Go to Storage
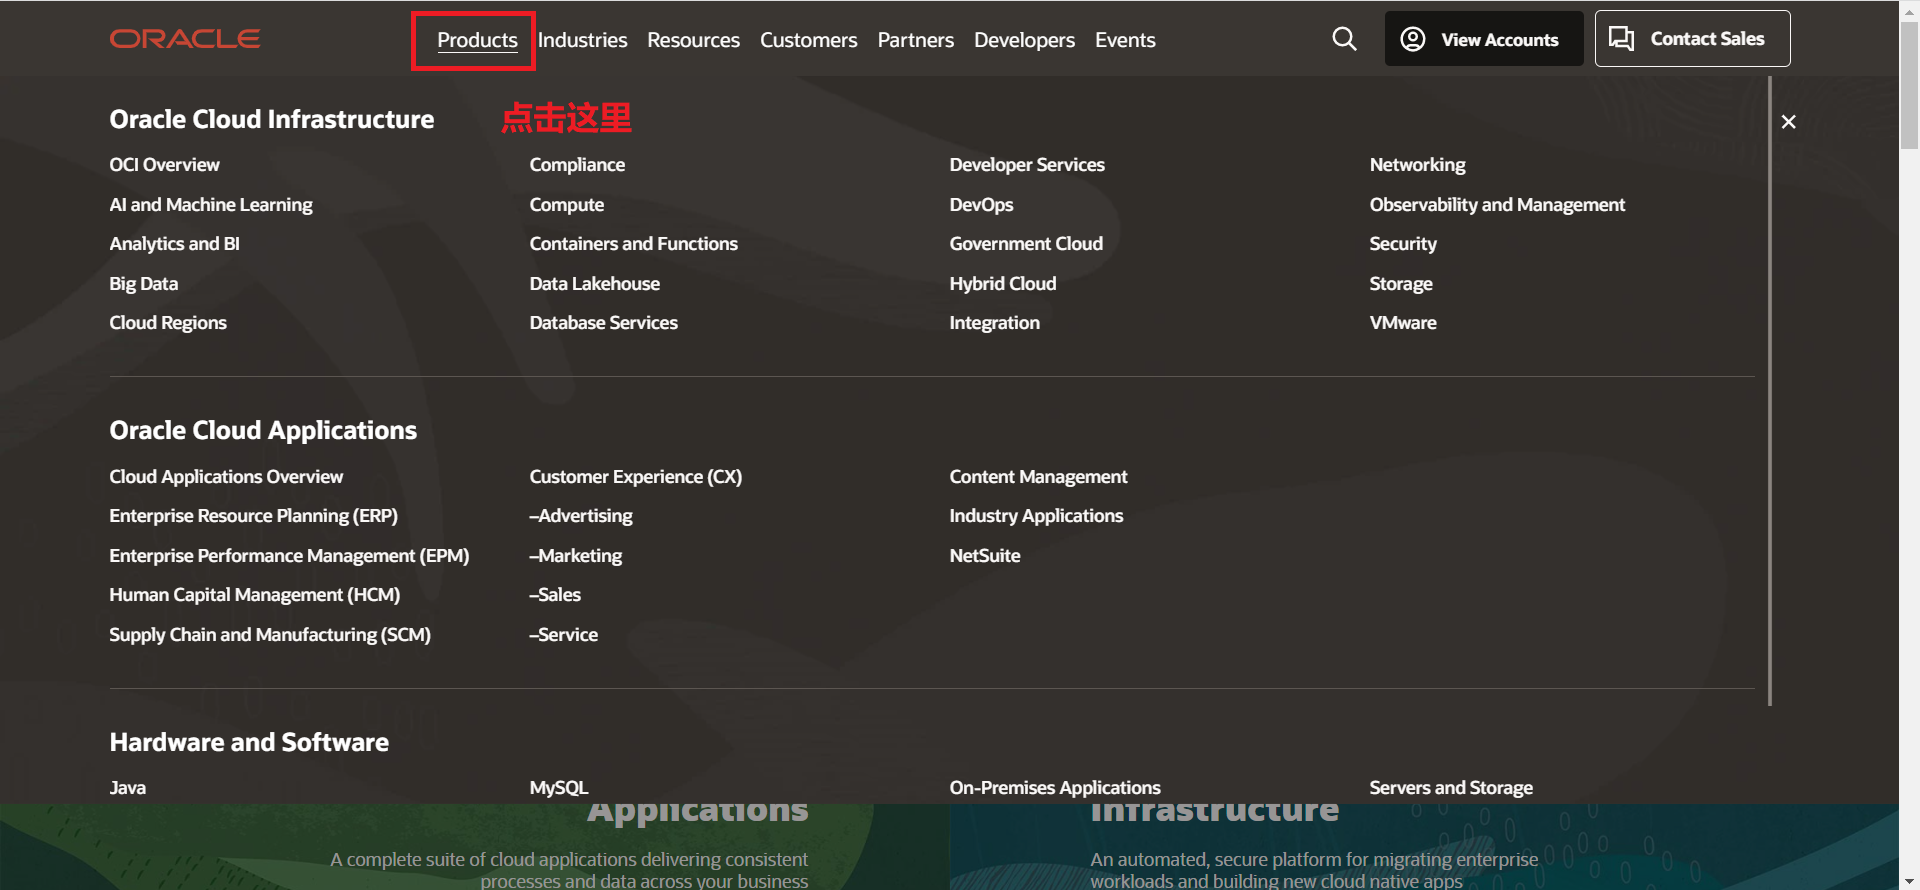Viewport: 1920px width, 890px height. (1401, 284)
